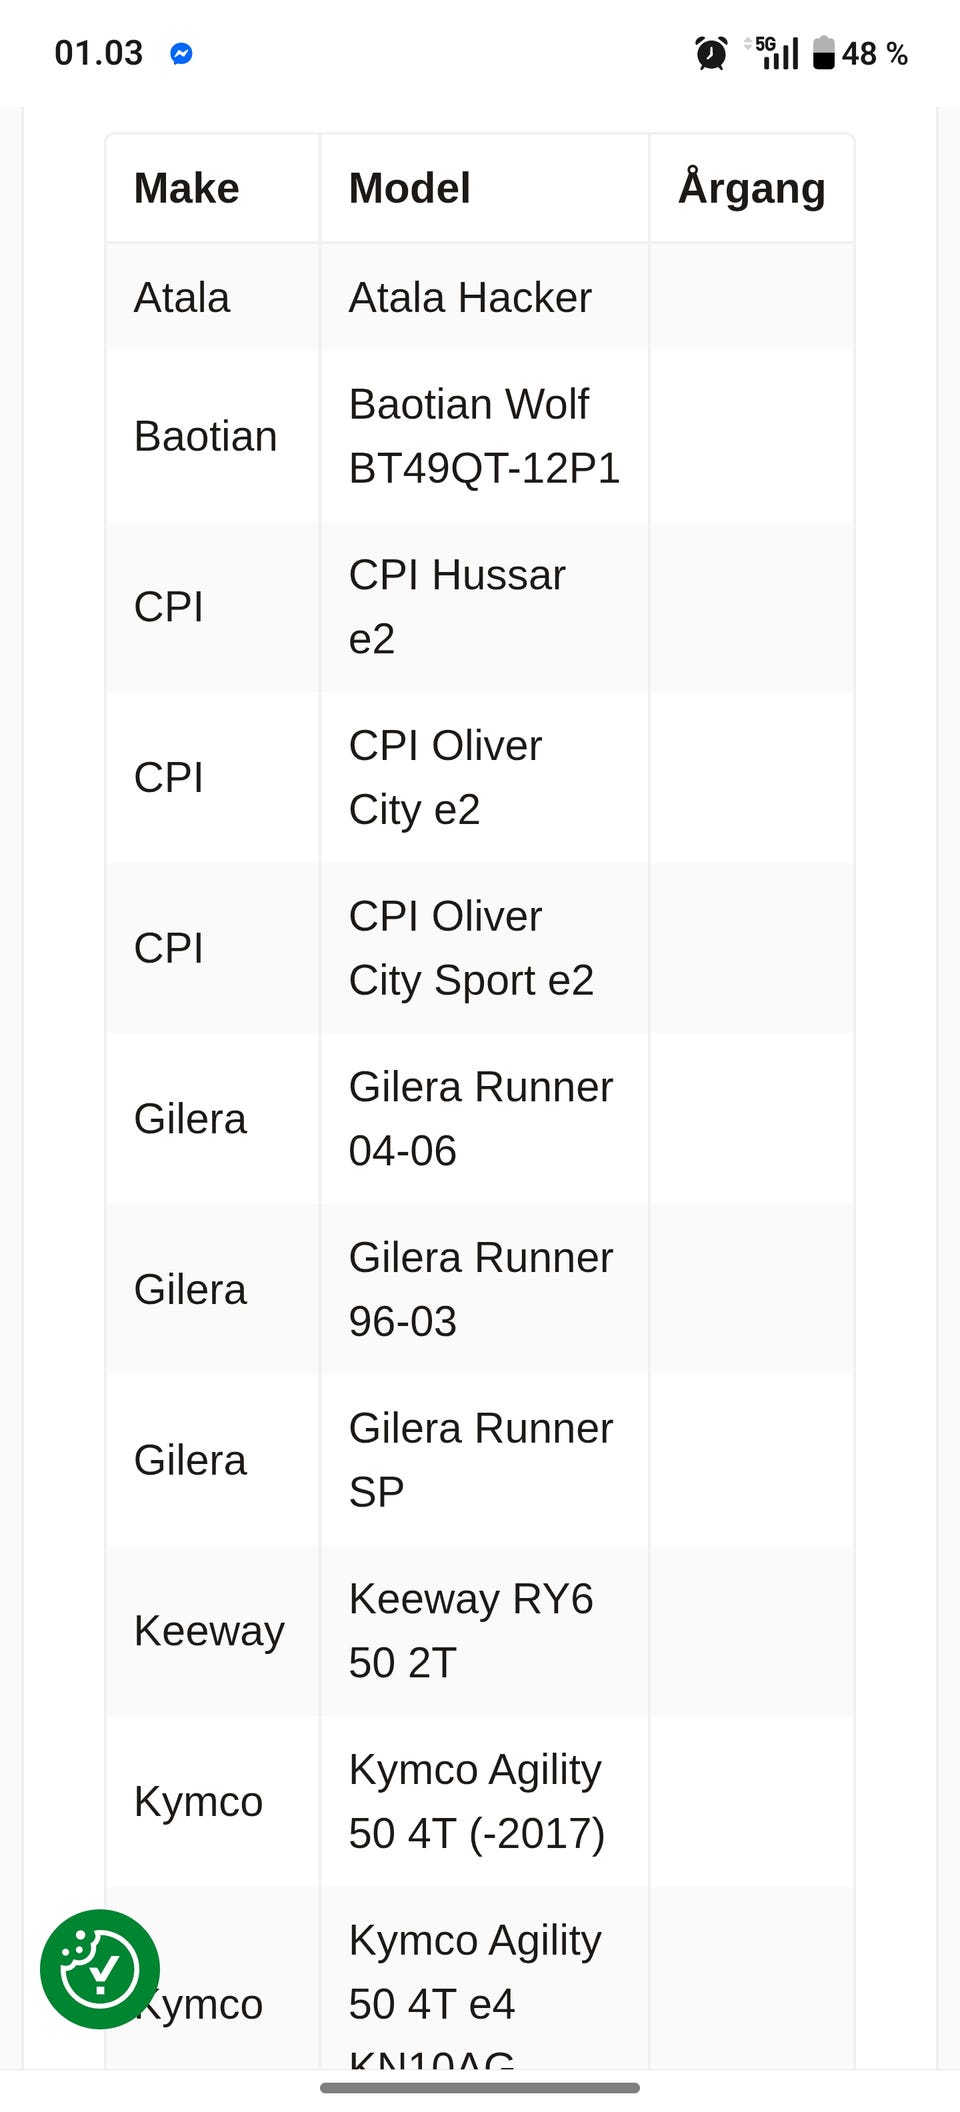
Task: Tap the alarm clock status icon
Action: [x=711, y=53]
